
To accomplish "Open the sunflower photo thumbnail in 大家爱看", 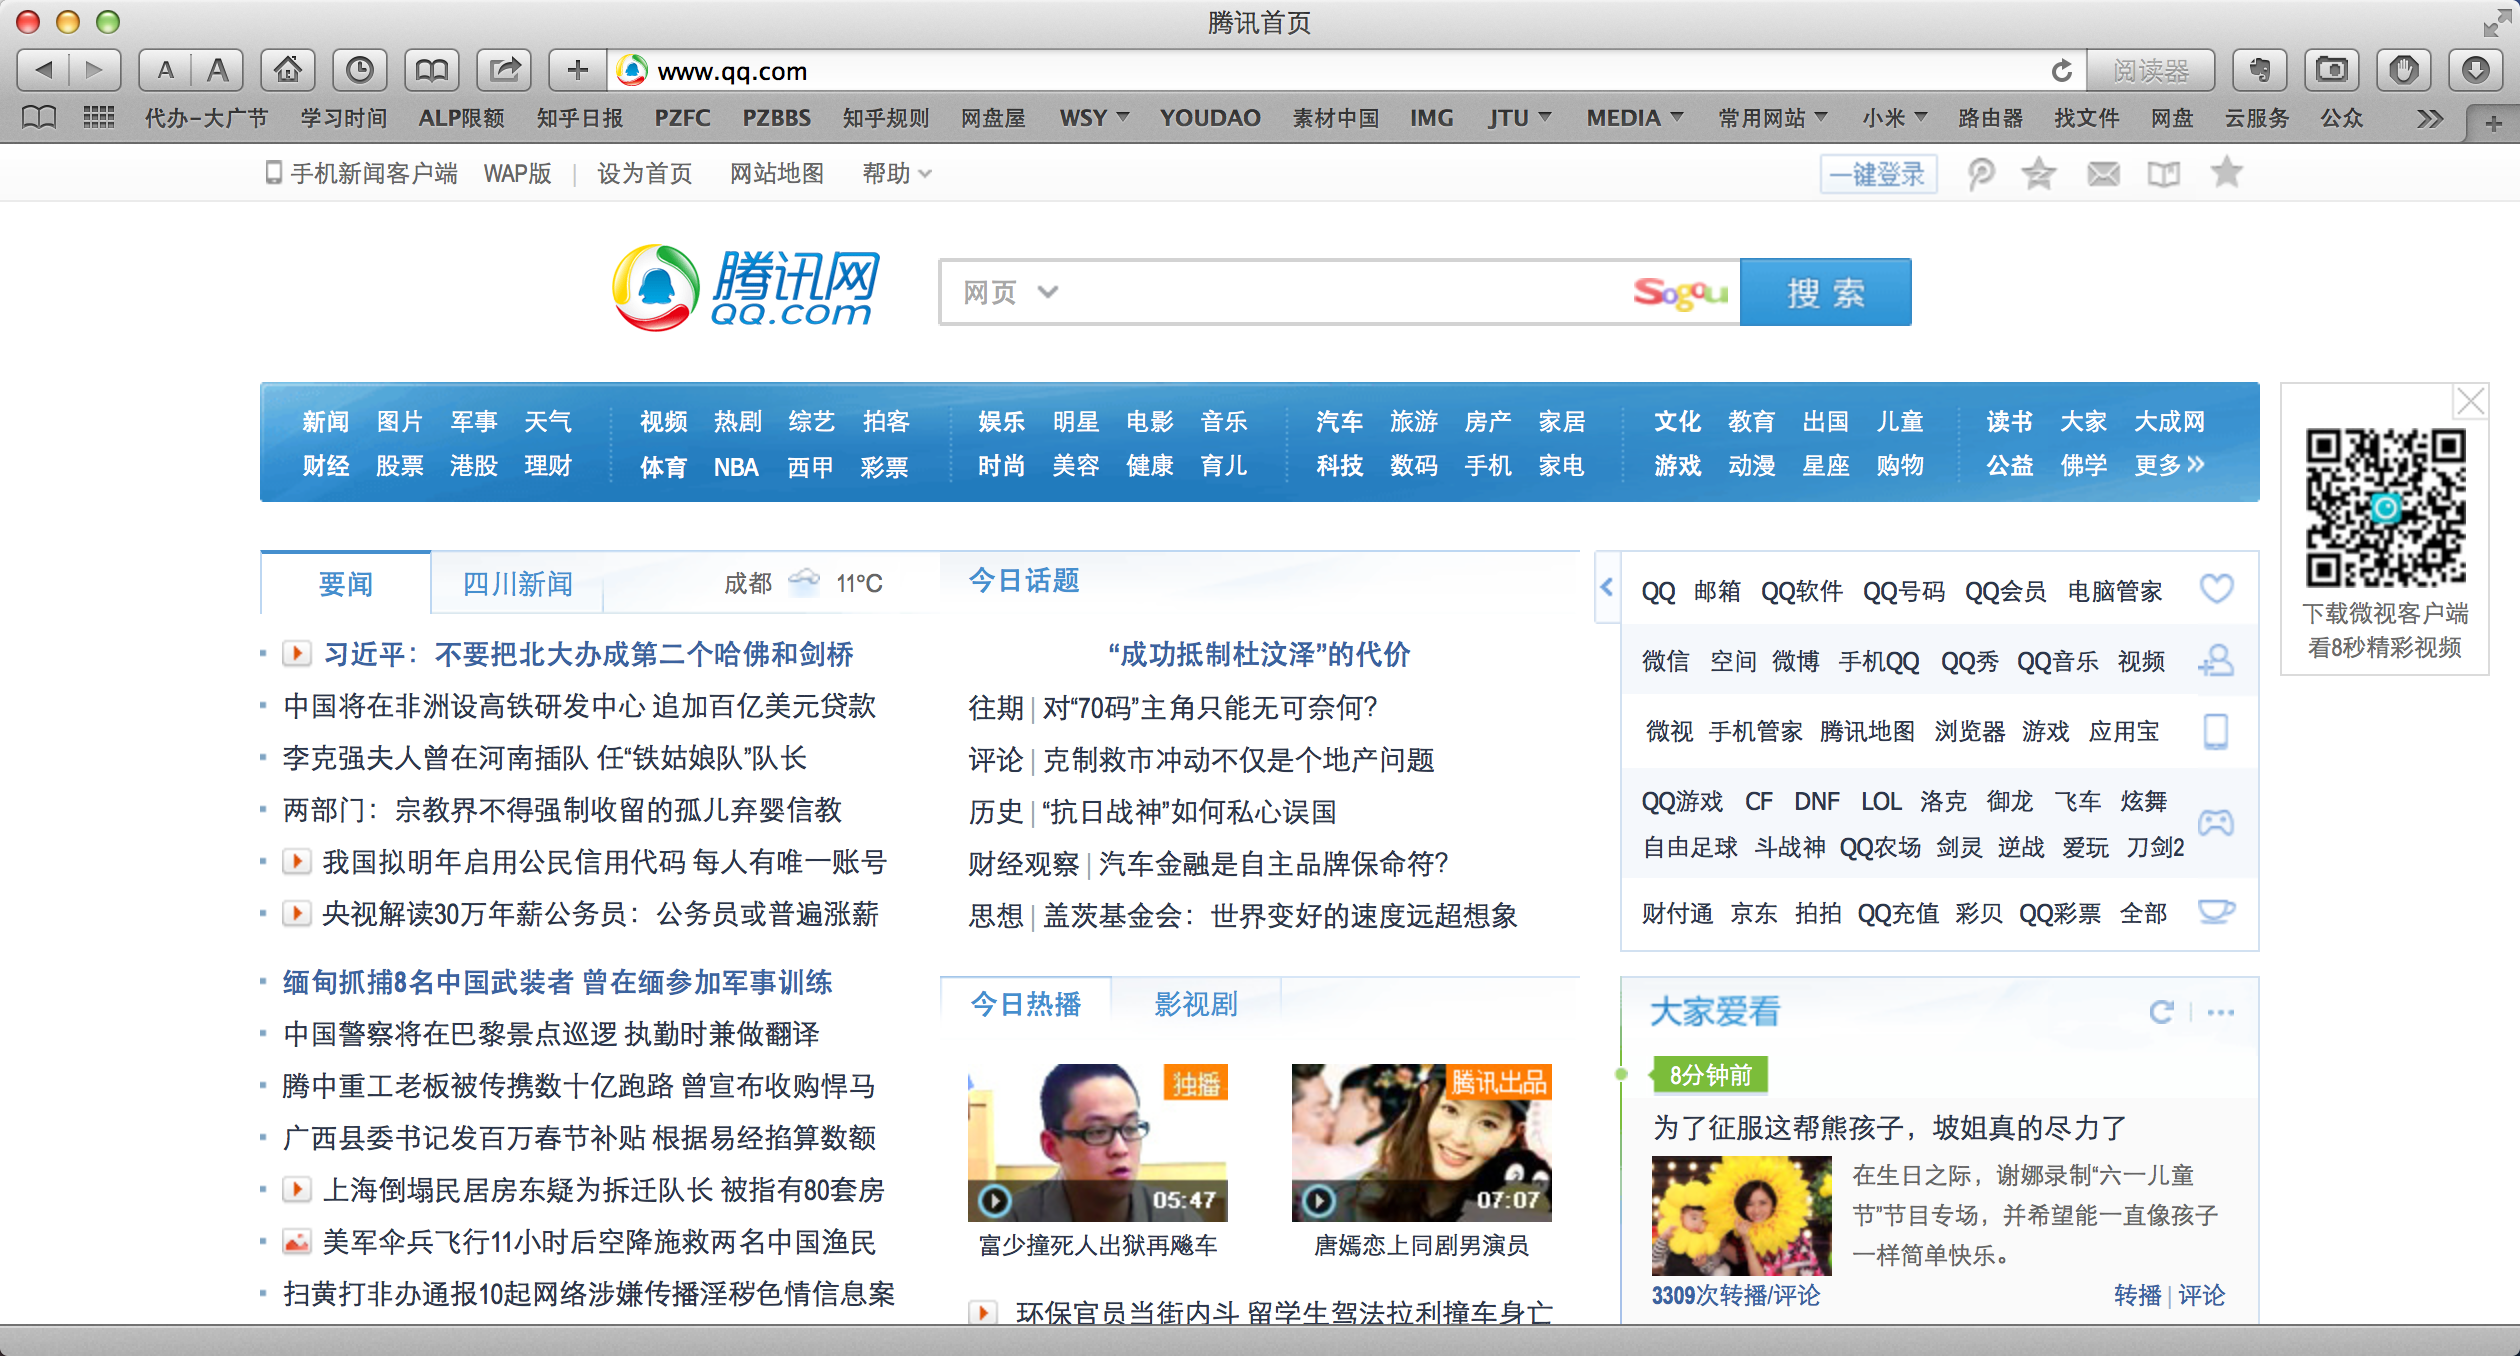I will pyautogui.click(x=1741, y=1215).
